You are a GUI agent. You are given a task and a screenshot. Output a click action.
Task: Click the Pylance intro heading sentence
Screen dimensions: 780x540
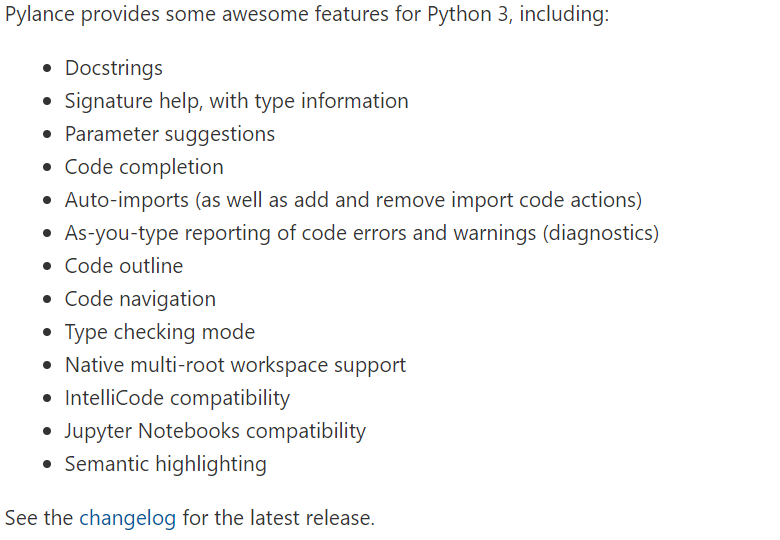coord(307,14)
